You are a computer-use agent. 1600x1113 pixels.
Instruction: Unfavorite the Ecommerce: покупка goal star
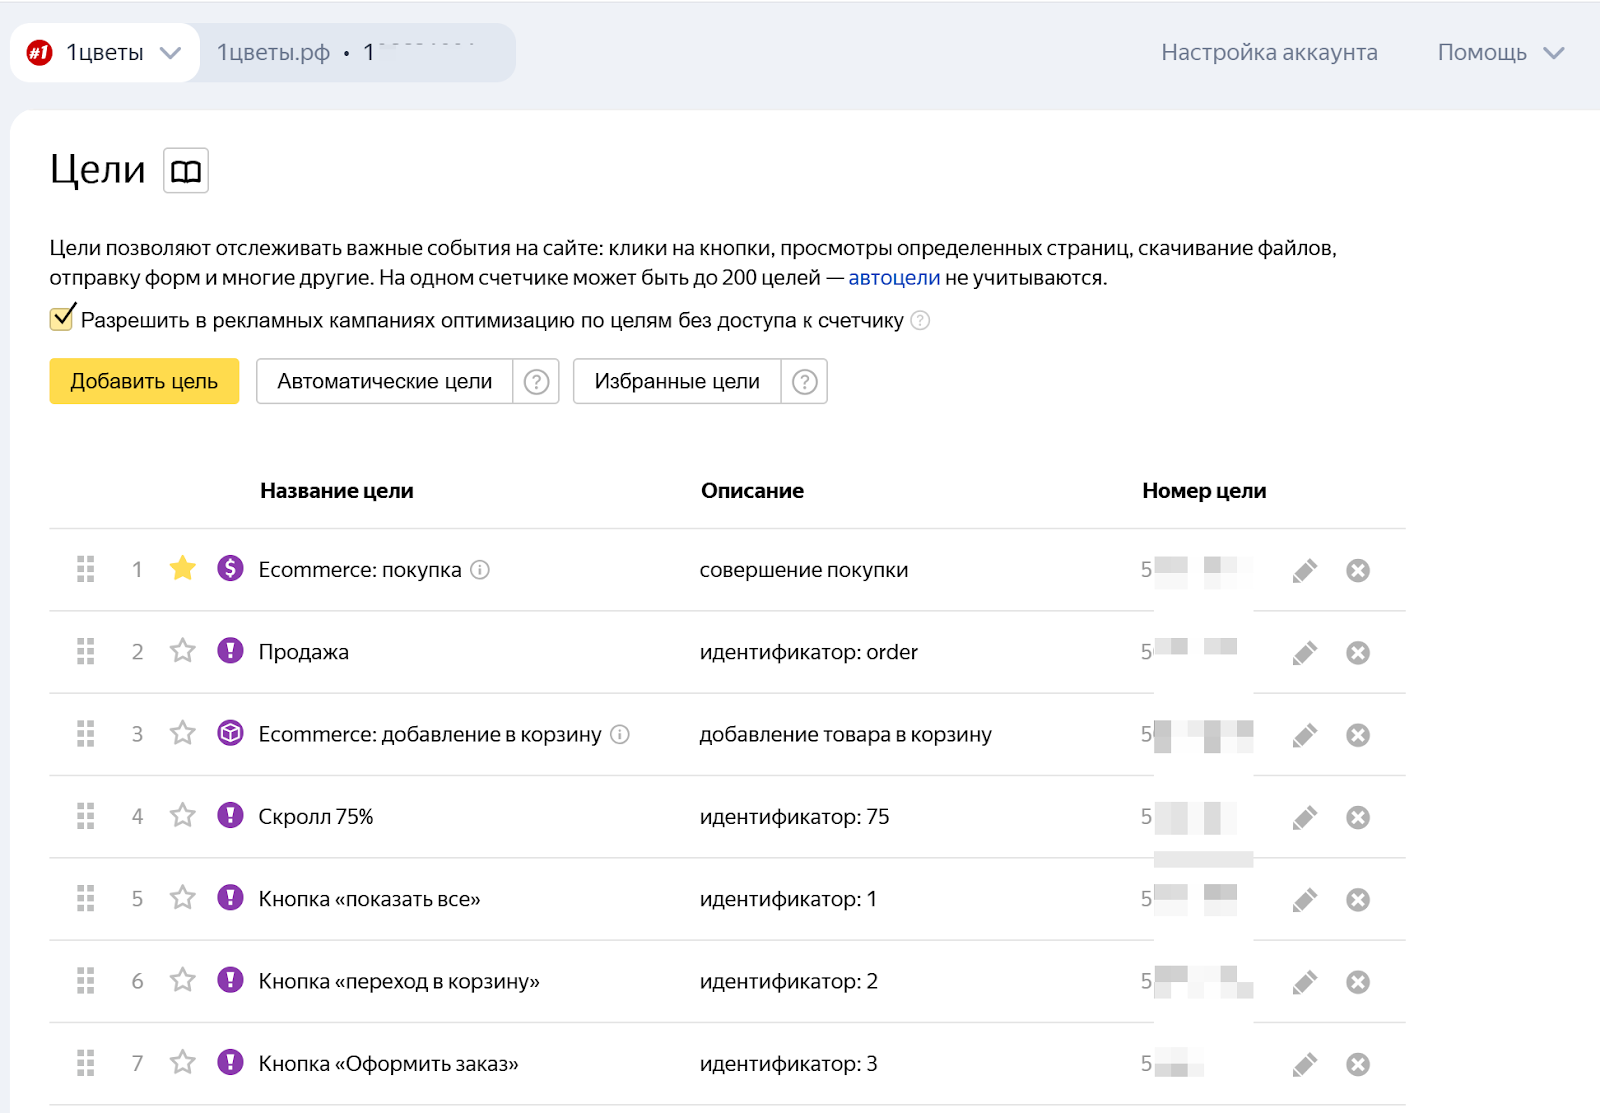coord(182,569)
